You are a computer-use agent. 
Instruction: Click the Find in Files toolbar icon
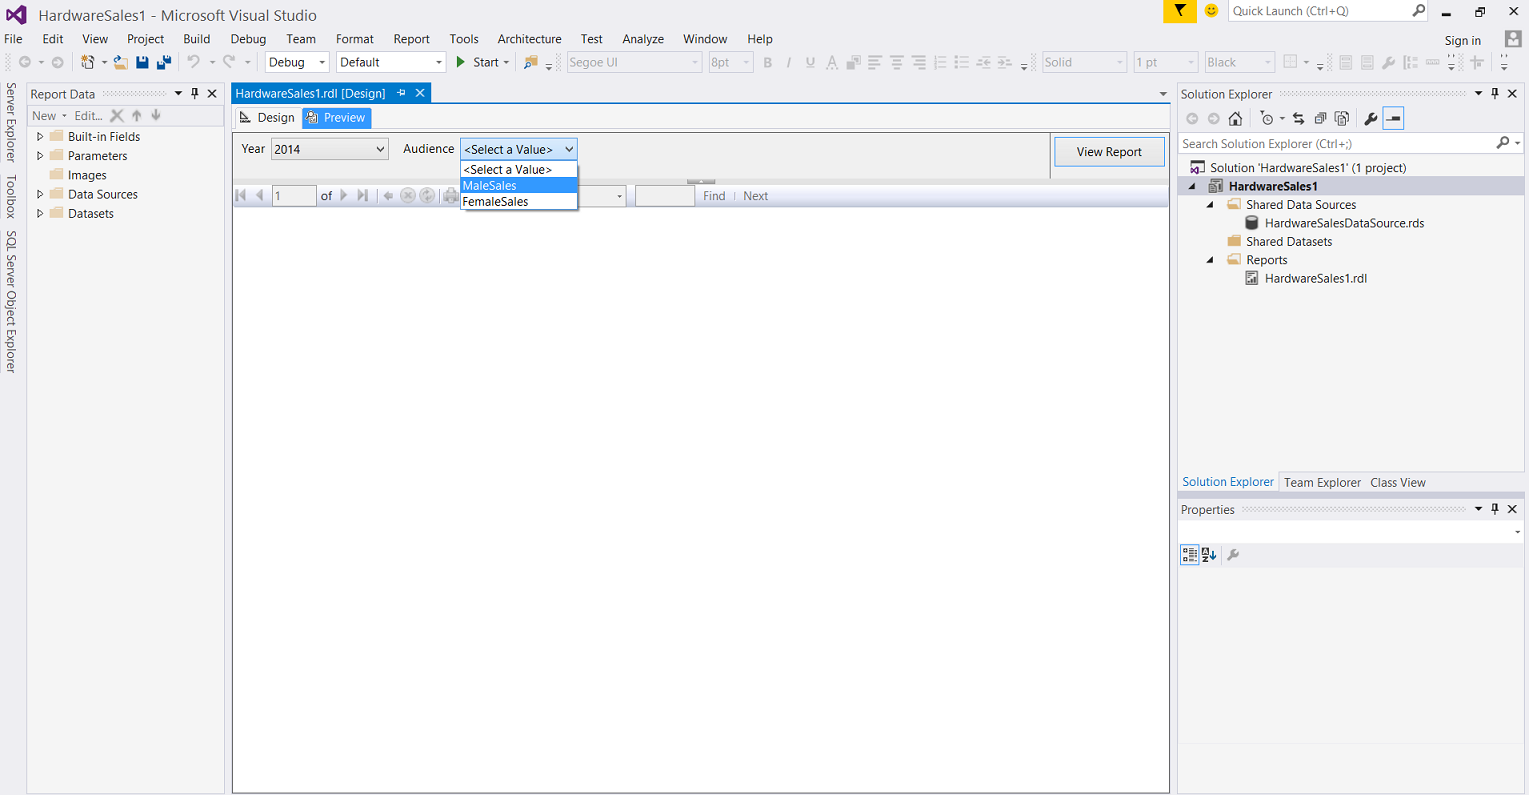[x=531, y=62]
